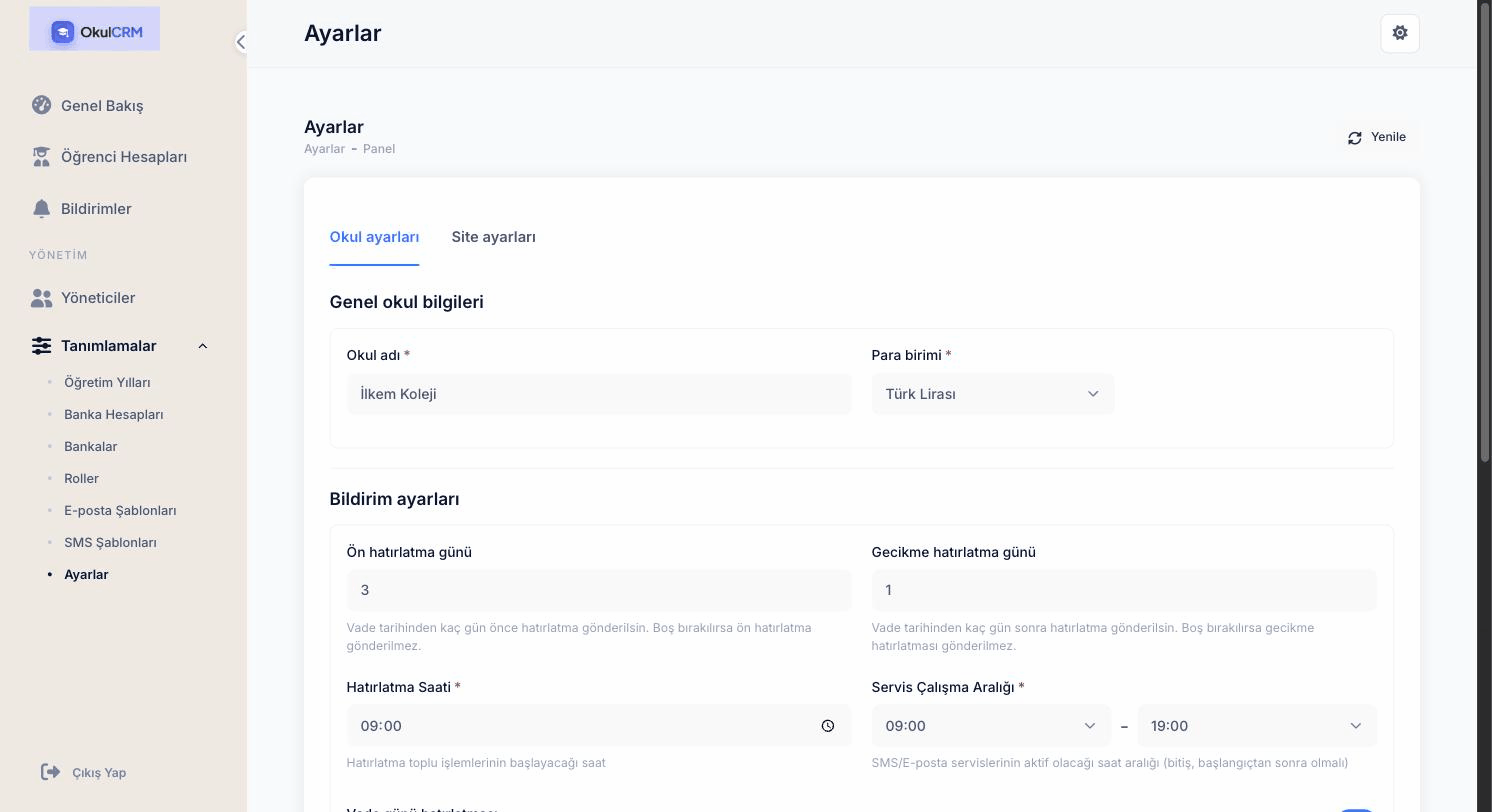Switch to Okul ayarları tab
Viewport: 1492px width, 812px height.
374,237
